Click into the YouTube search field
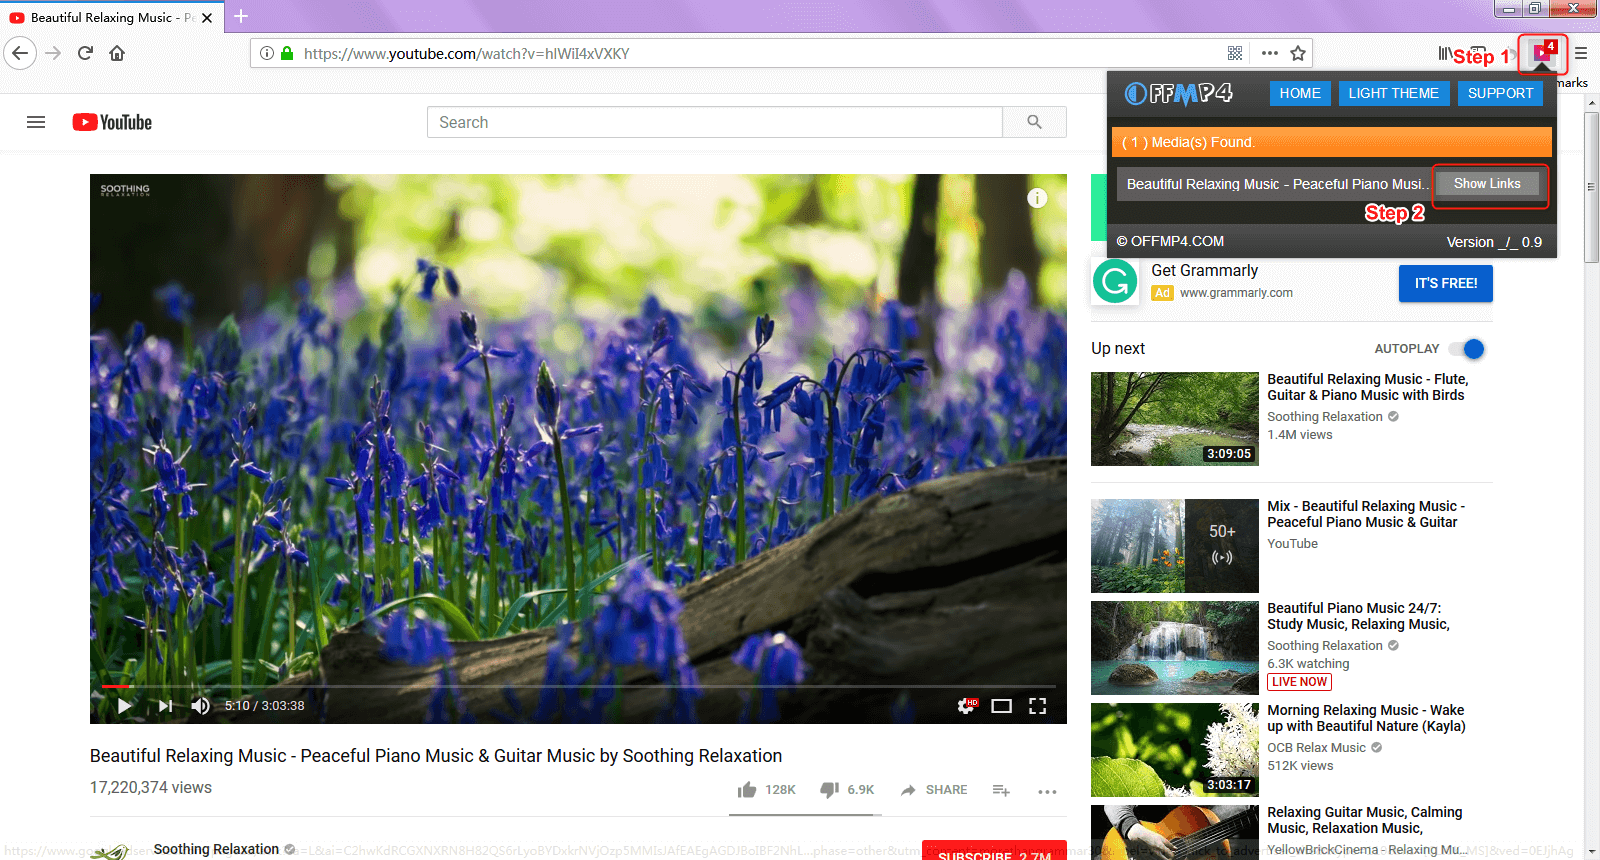 714,122
